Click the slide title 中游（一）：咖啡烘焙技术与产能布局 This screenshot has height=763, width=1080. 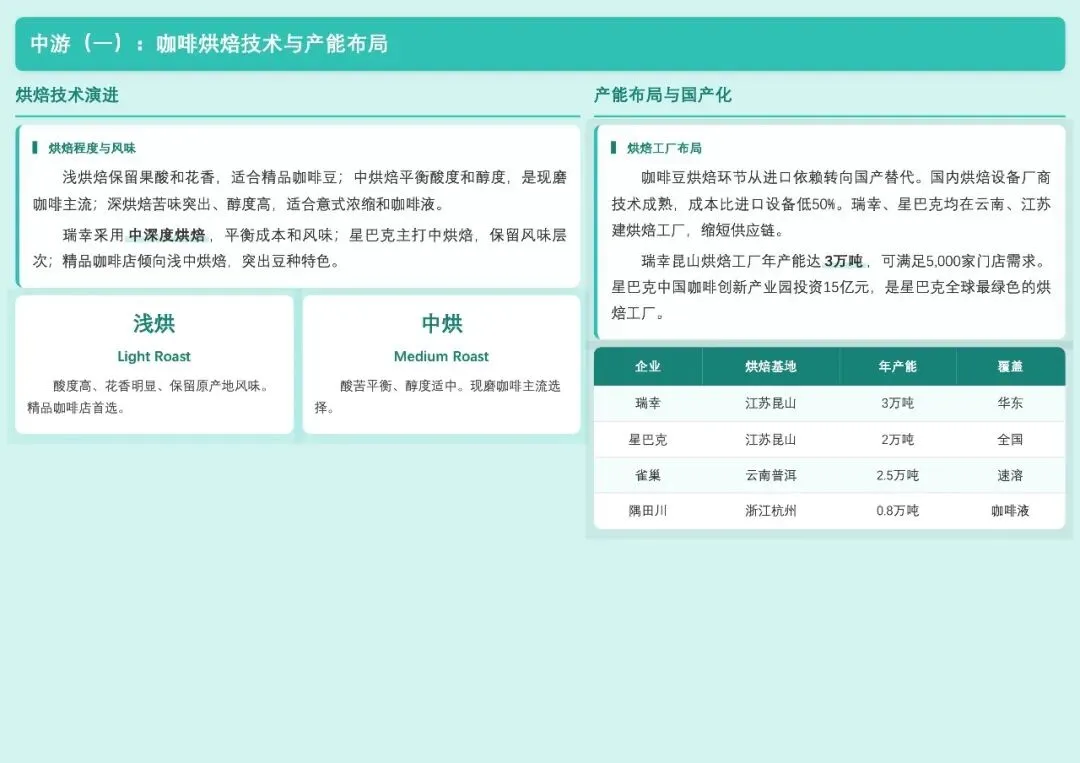209,43
